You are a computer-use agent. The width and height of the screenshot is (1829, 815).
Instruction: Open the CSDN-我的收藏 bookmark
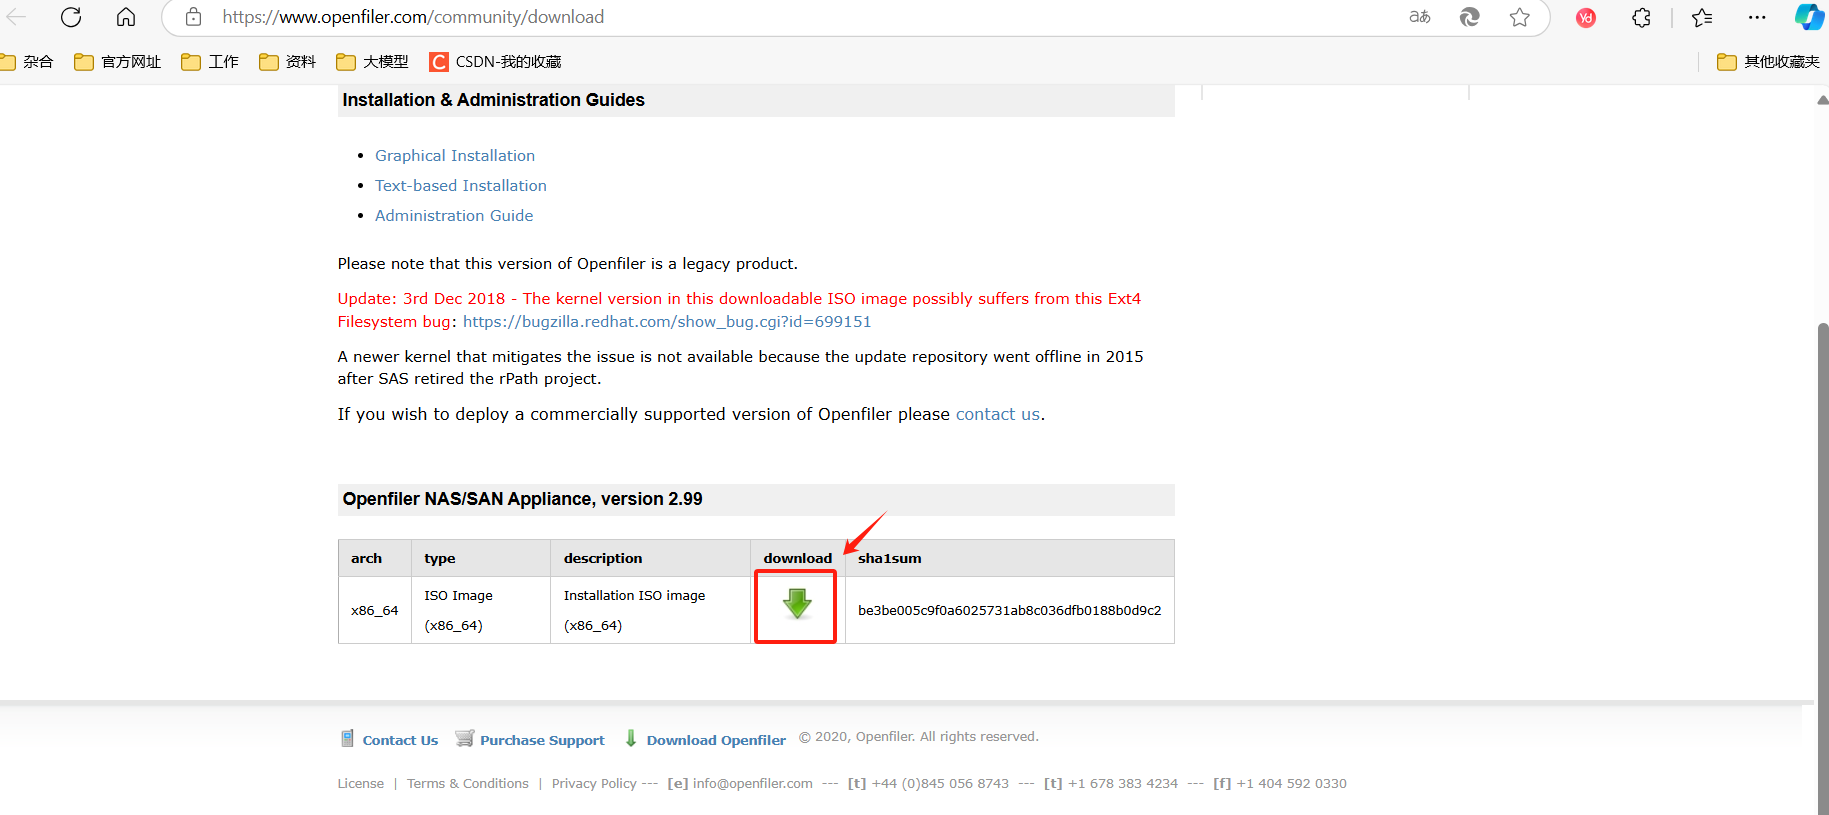[496, 62]
